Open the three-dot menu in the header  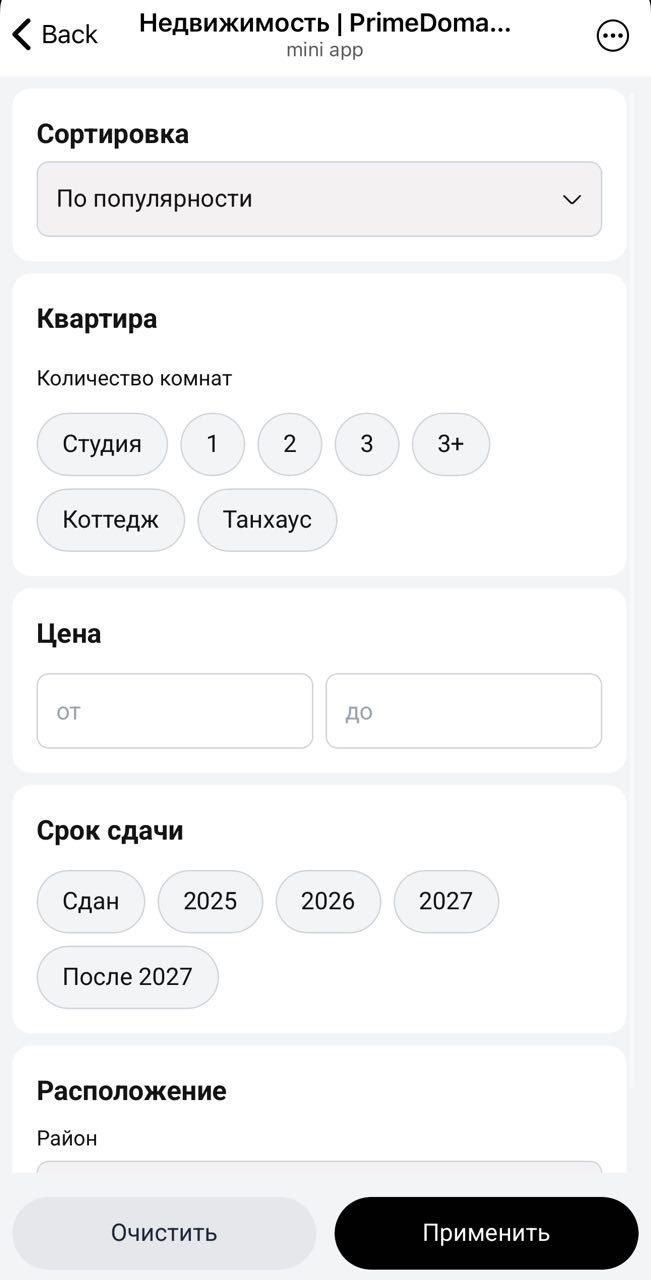pos(612,36)
